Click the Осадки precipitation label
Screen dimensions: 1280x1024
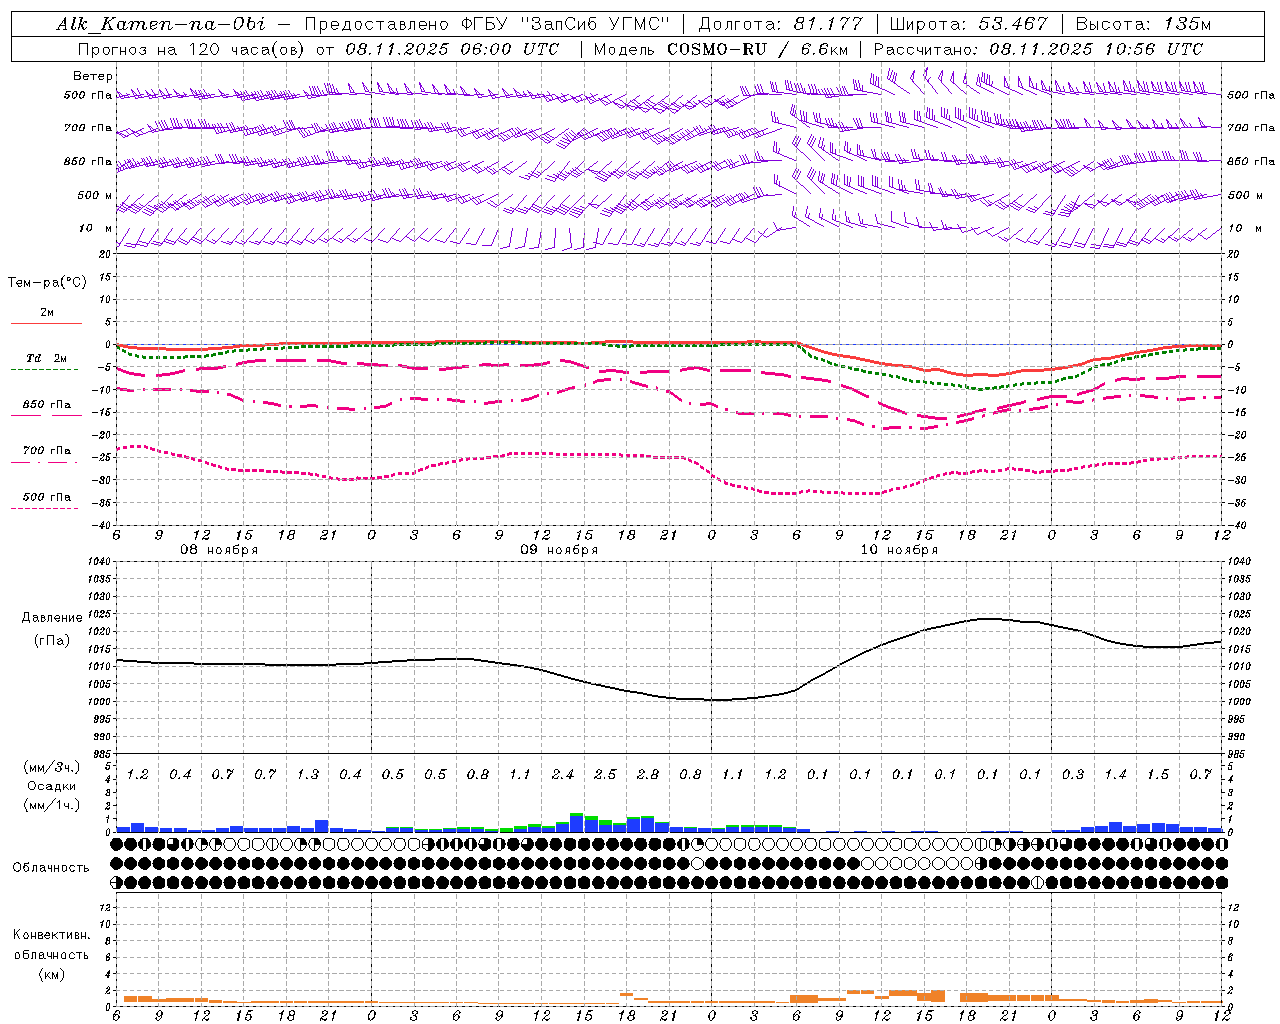51,787
